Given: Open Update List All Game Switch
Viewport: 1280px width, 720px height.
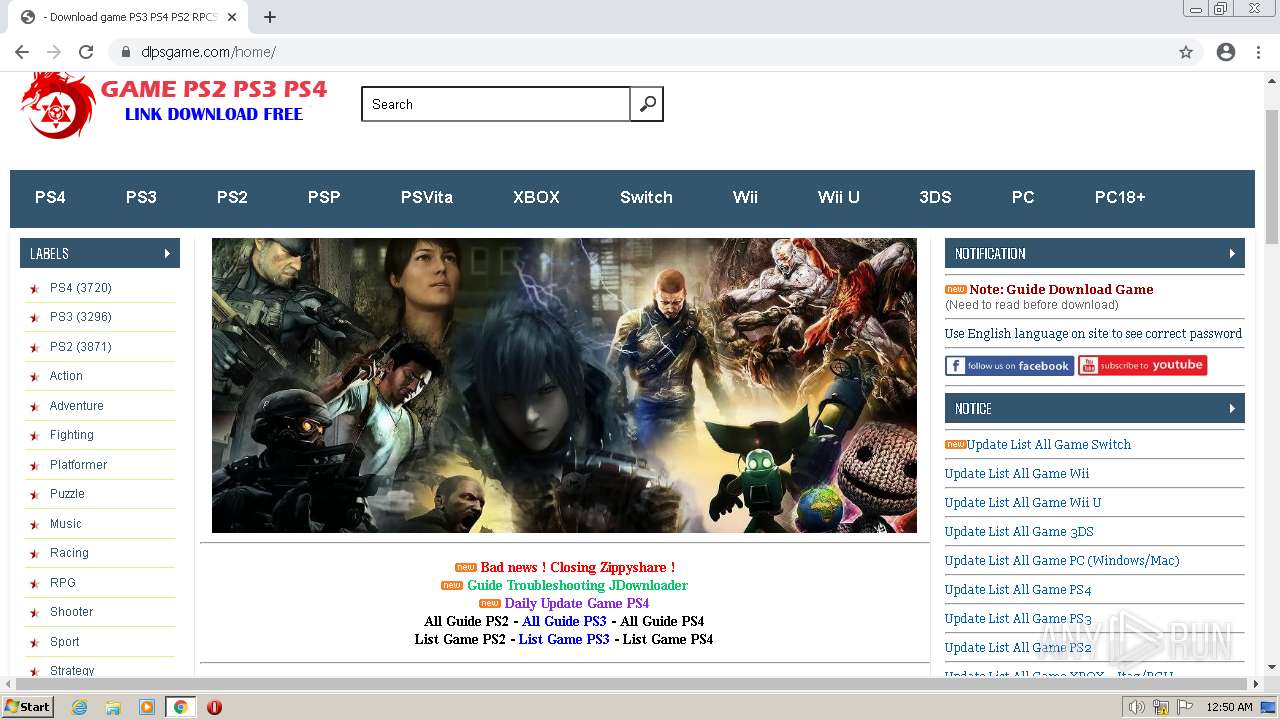Looking at the screenshot, I should coord(1049,445).
